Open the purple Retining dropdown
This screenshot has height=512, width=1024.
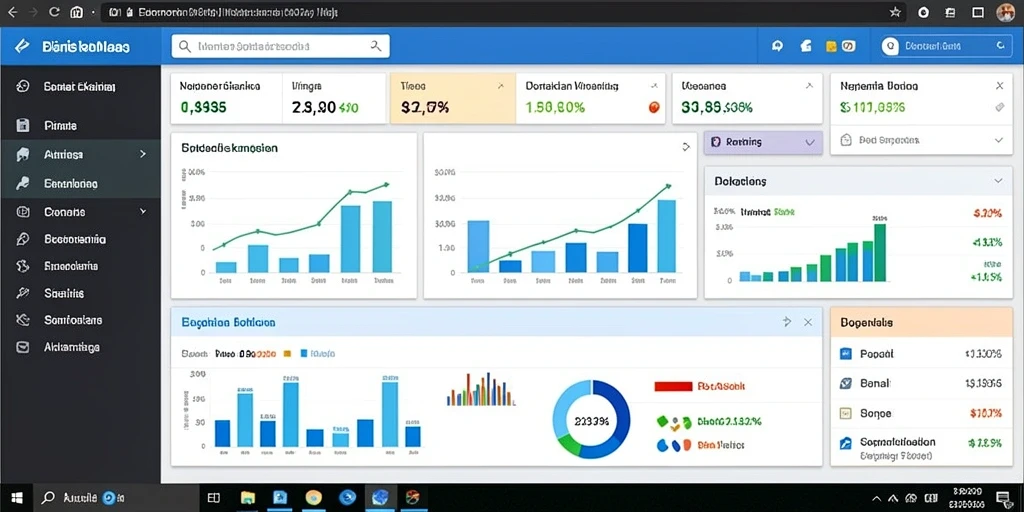click(x=763, y=142)
